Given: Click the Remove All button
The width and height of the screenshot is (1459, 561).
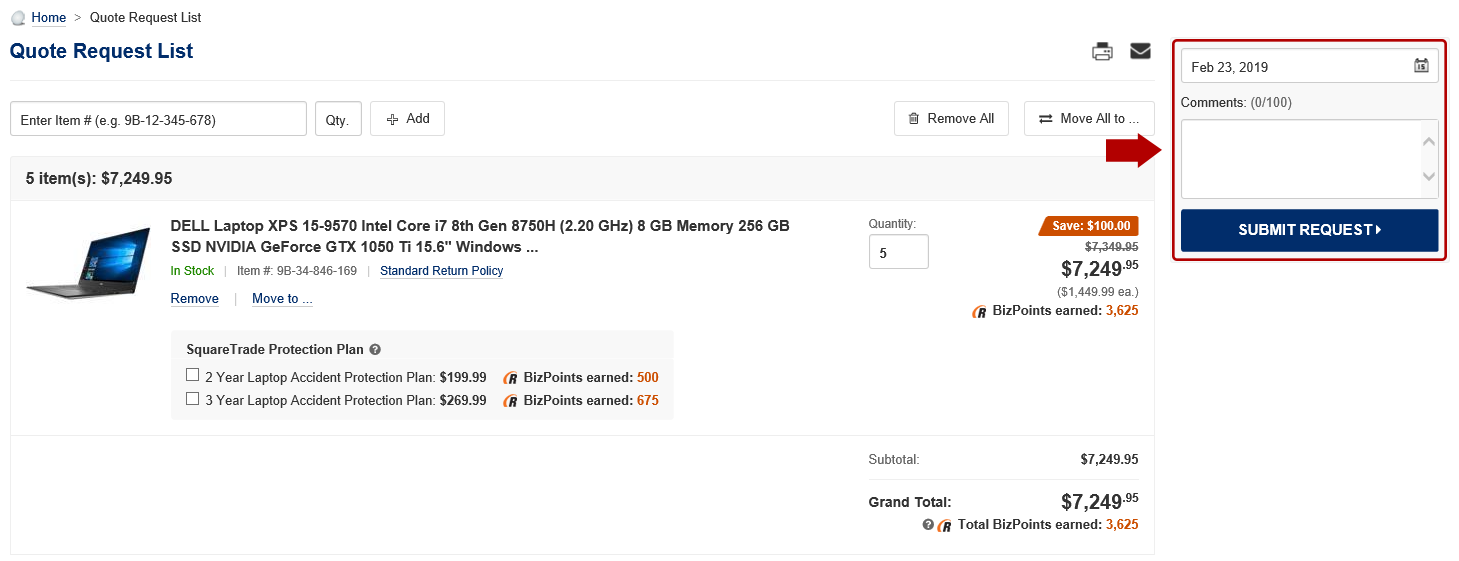Looking at the screenshot, I should tap(951, 118).
